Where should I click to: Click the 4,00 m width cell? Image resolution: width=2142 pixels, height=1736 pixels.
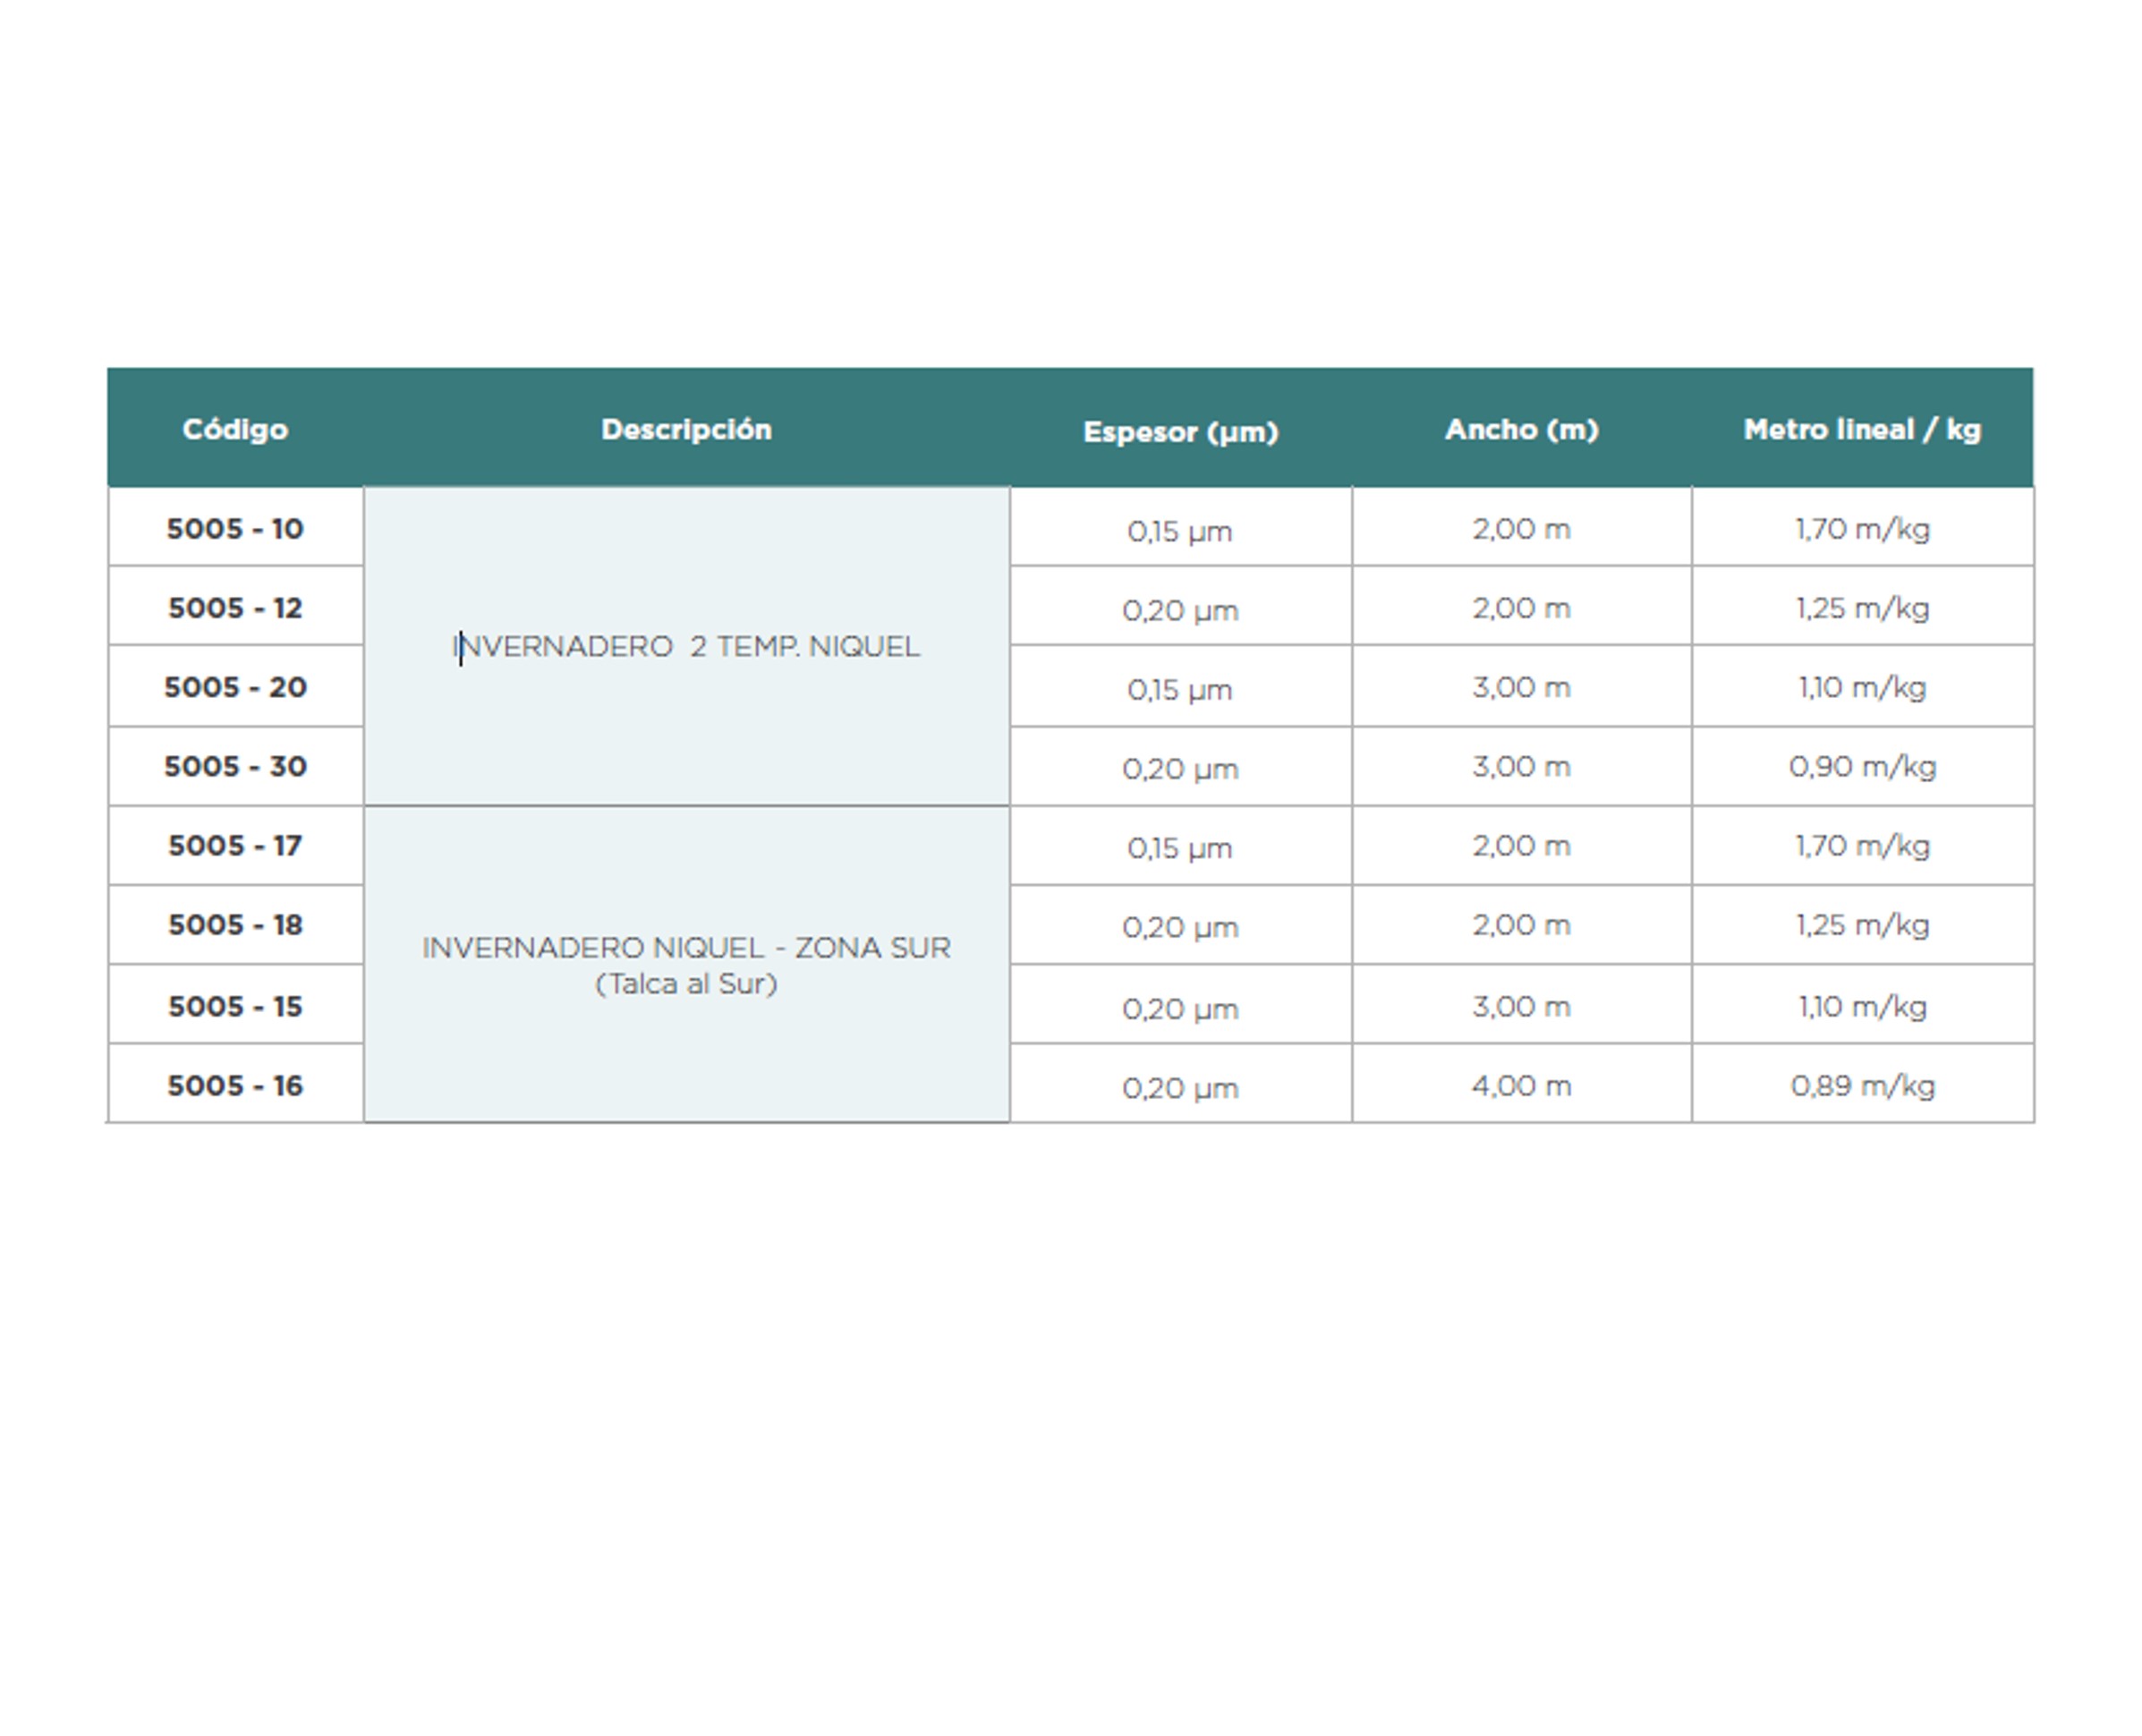(x=1521, y=1085)
